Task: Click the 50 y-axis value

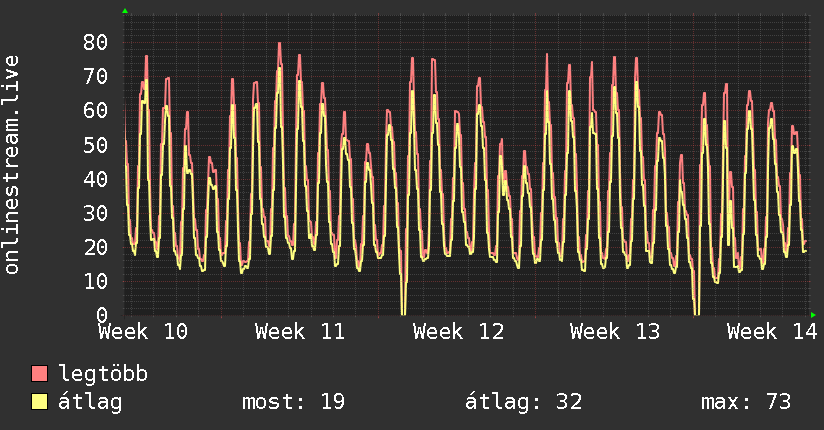Action: coord(95,145)
